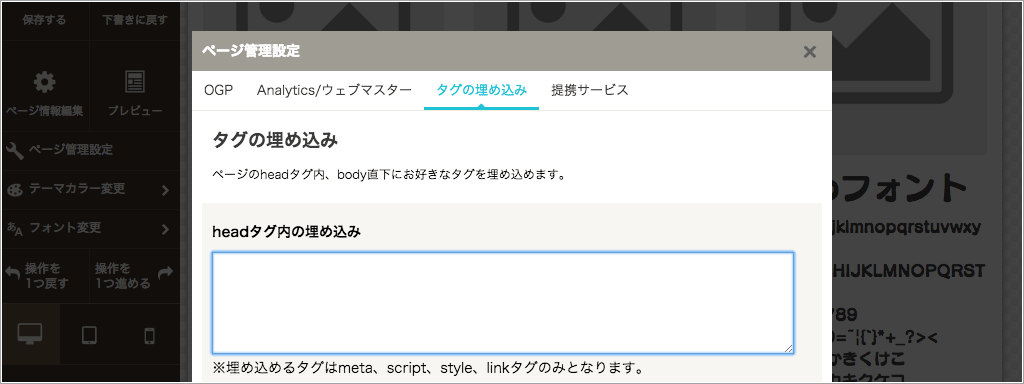Open the プレビュー page icon
Image resolution: width=1024 pixels, height=384 pixels.
135,82
